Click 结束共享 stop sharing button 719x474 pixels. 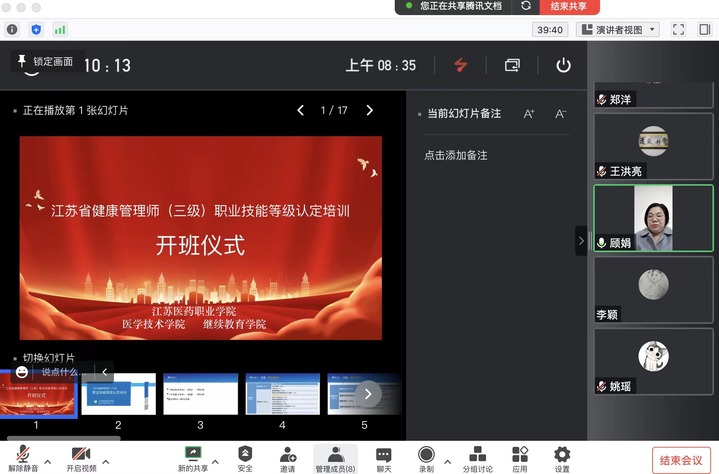(x=567, y=6)
